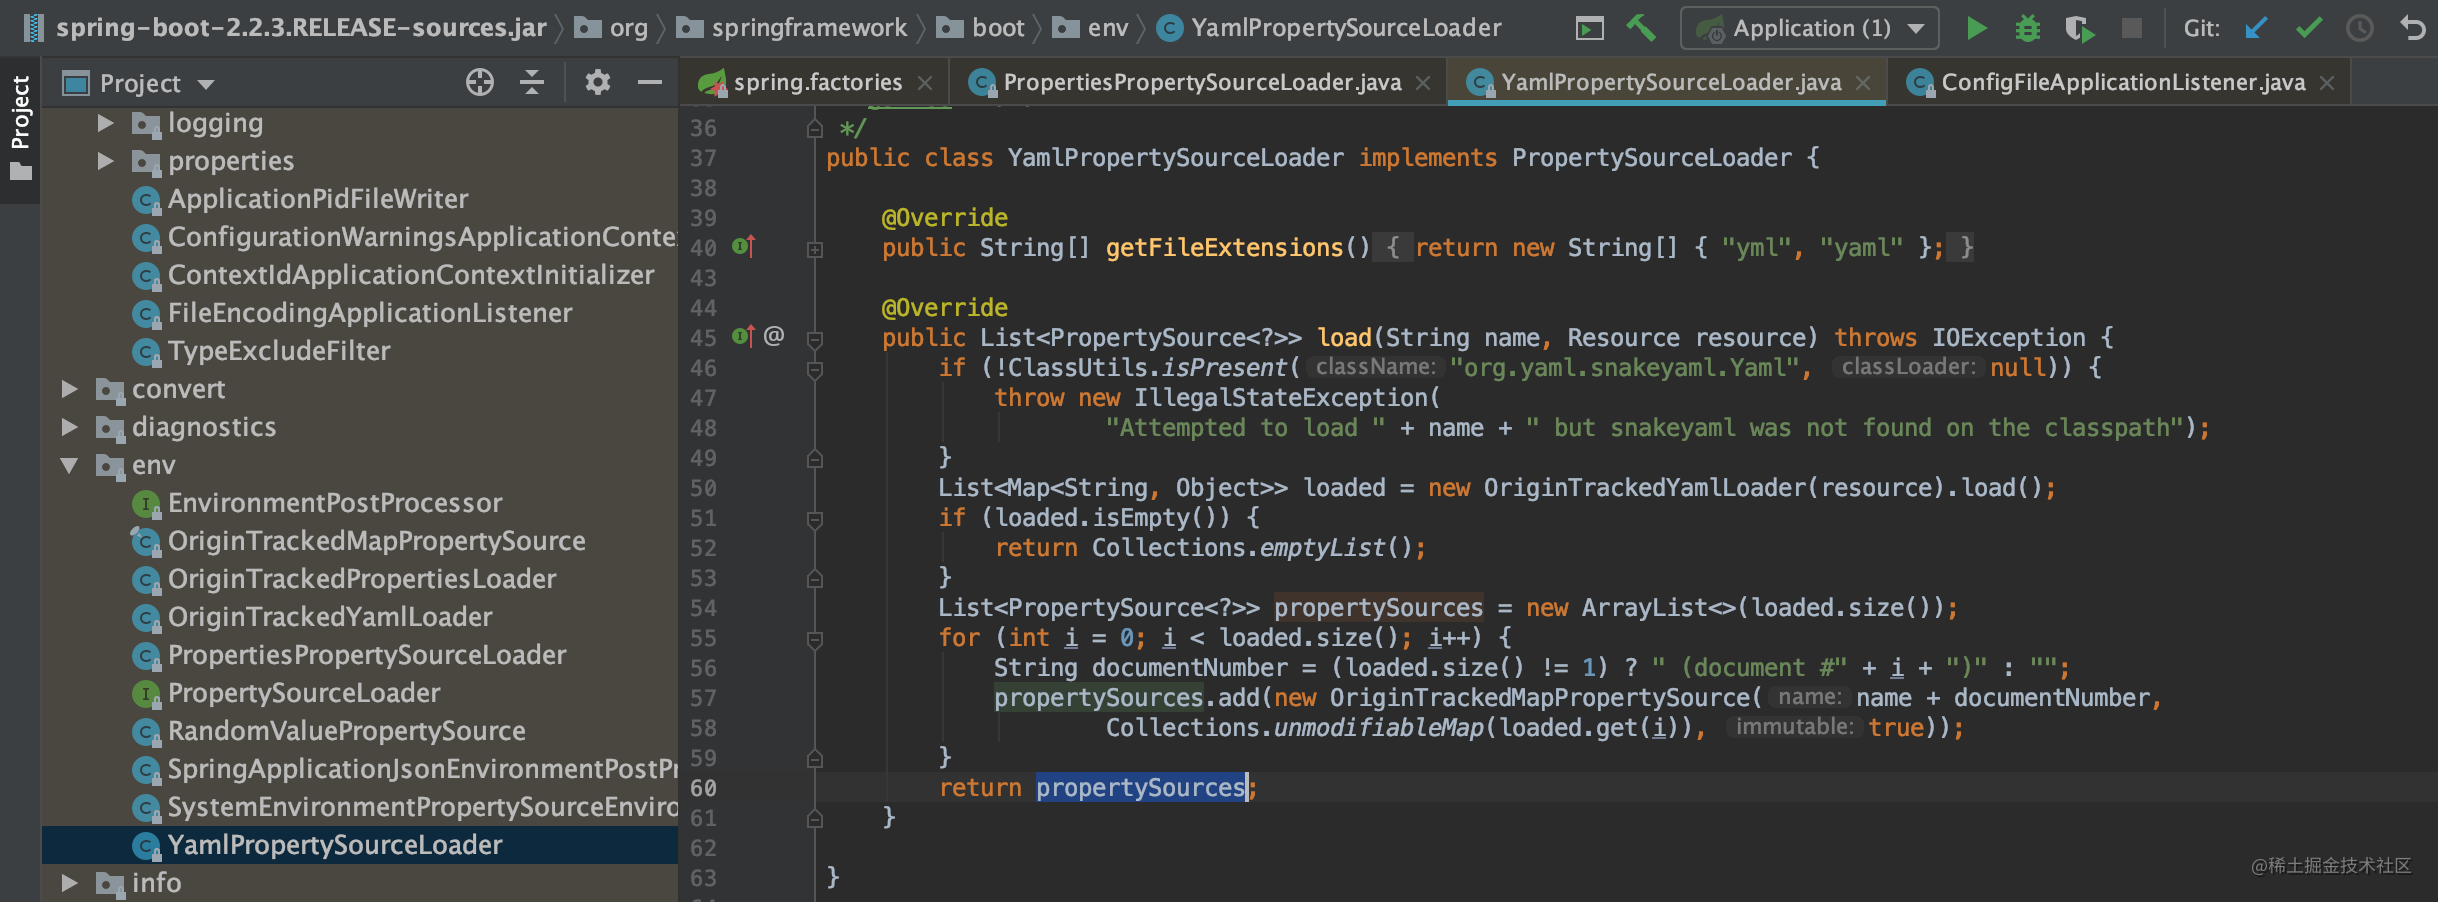The width and height of the screenshot is (2438, 902).
Task: Build the project with the hammer icon
Action: [x=1640, y=28]
